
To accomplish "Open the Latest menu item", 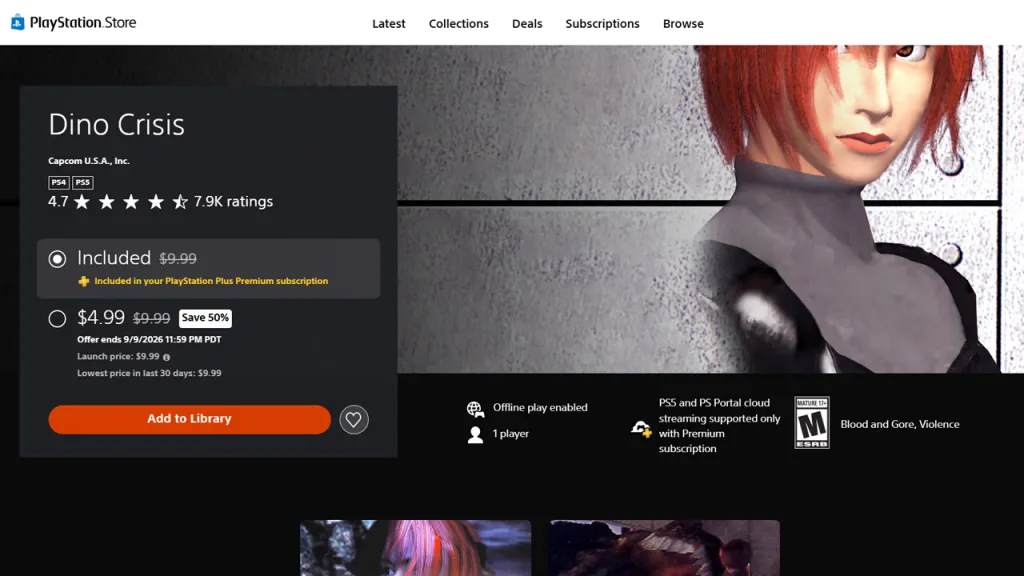I will (389, 24).
